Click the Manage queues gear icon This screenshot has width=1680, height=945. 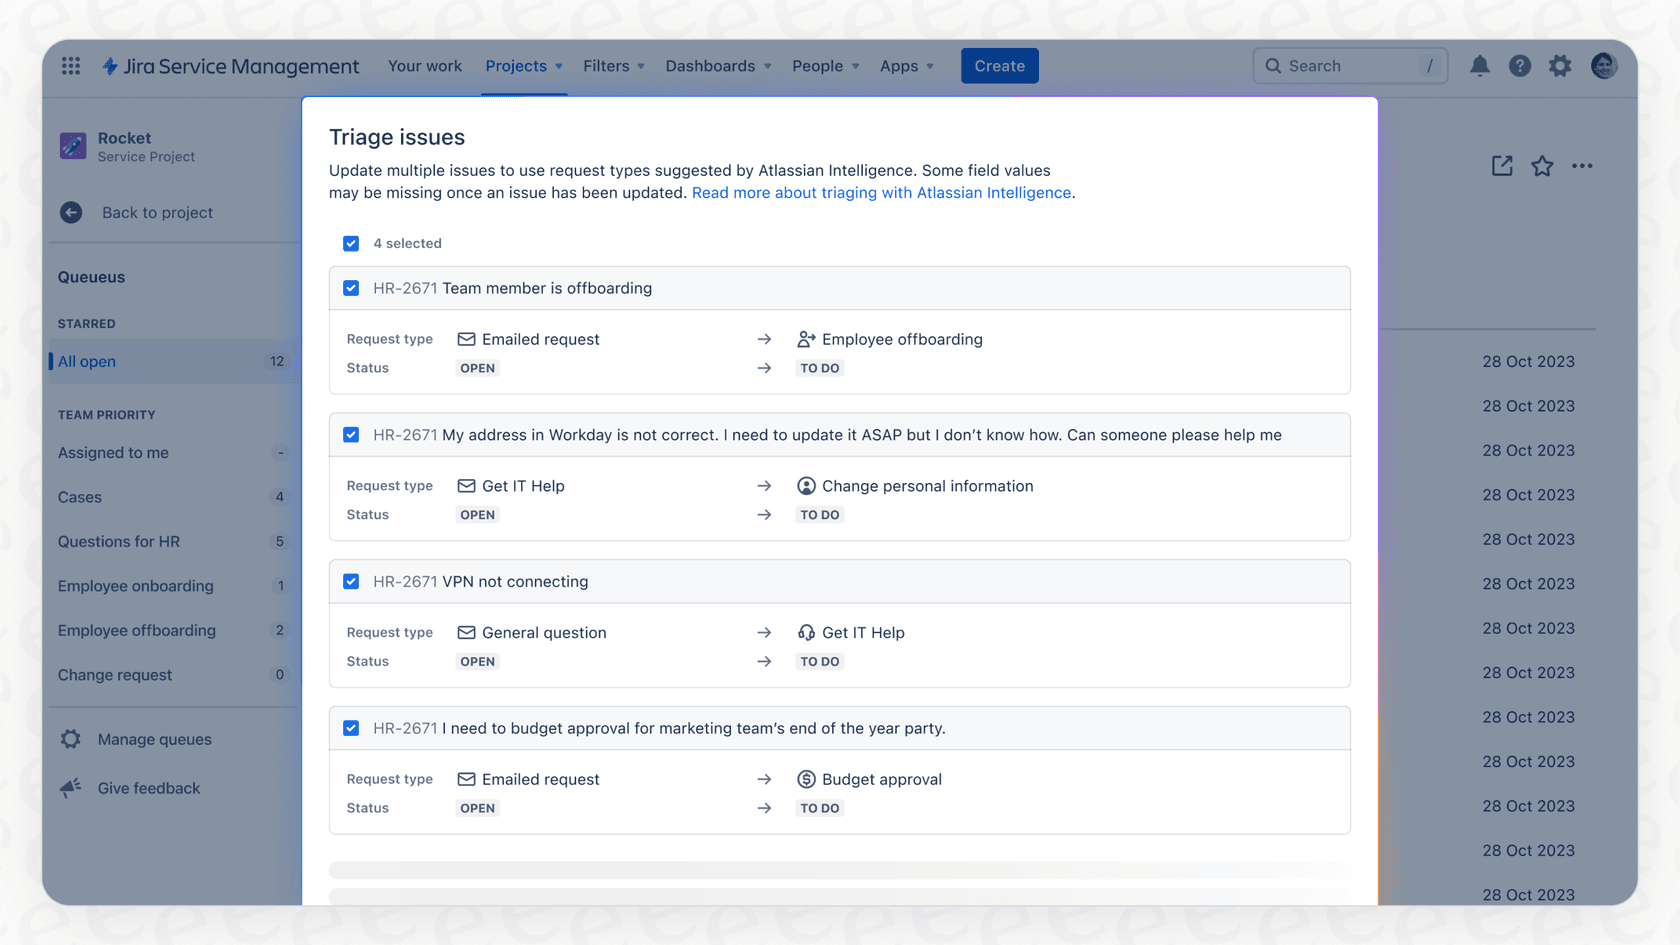[70, 739]
